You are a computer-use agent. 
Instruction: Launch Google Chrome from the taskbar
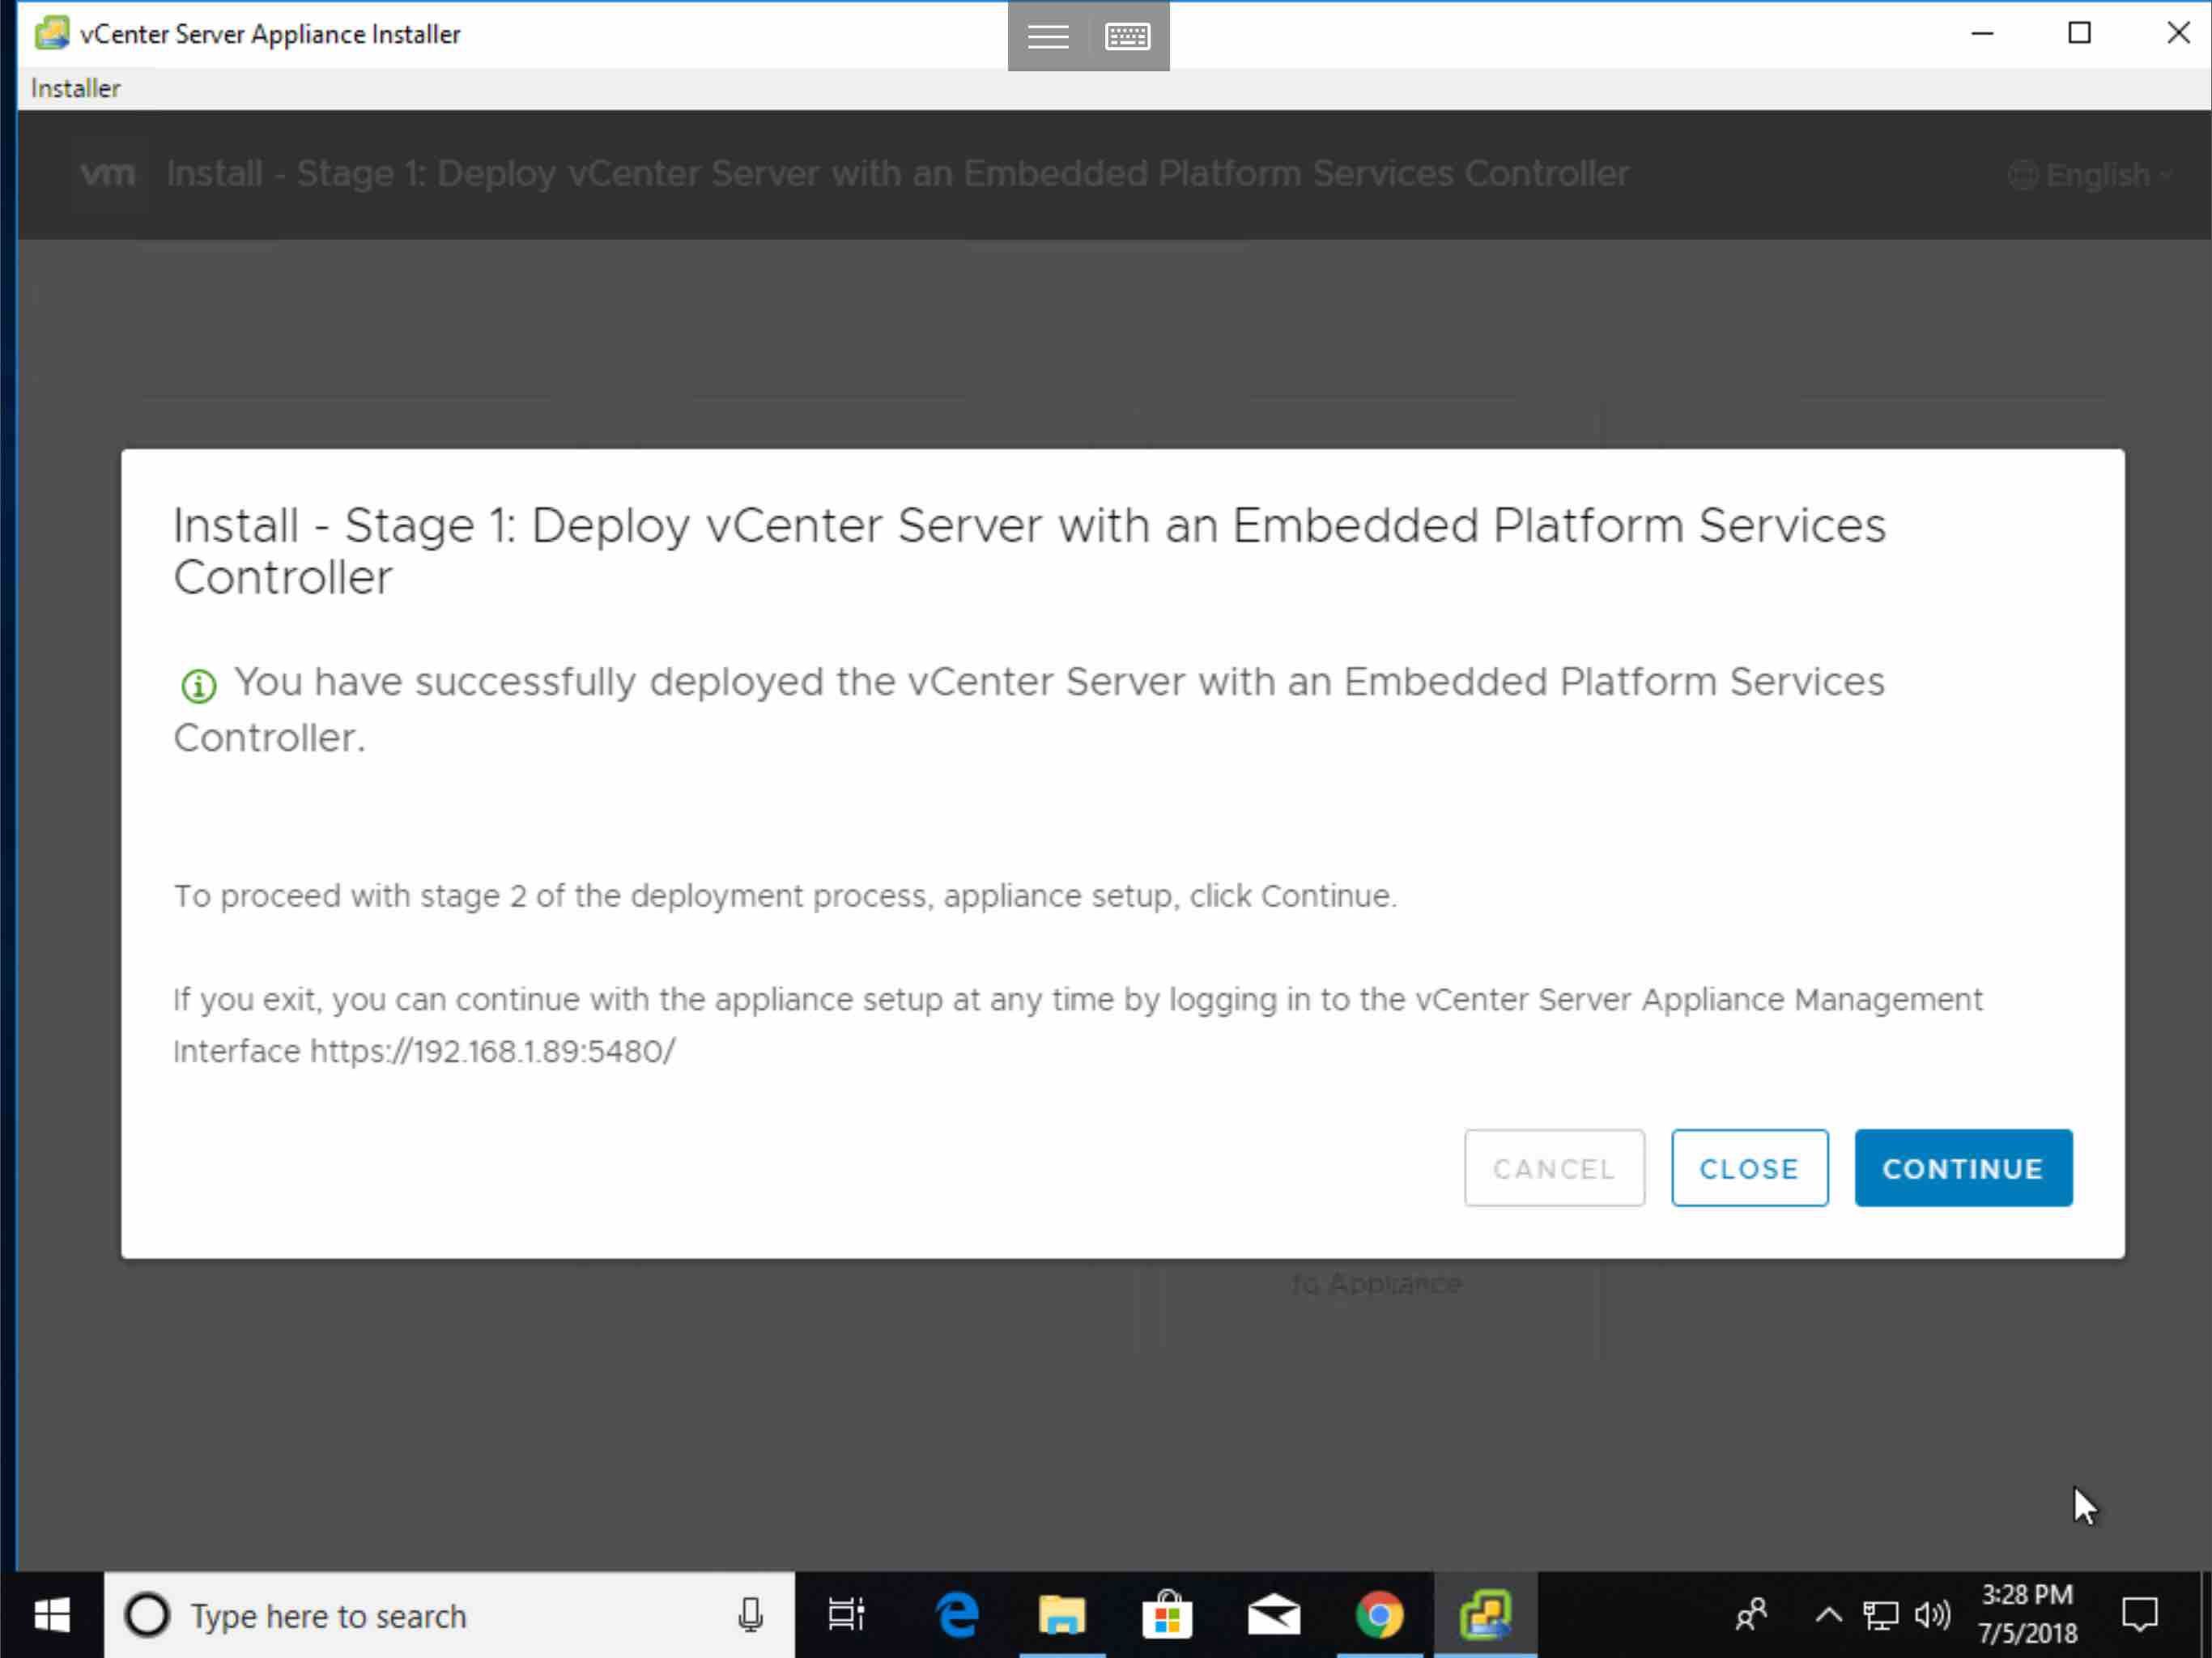click(1378, 1614)
